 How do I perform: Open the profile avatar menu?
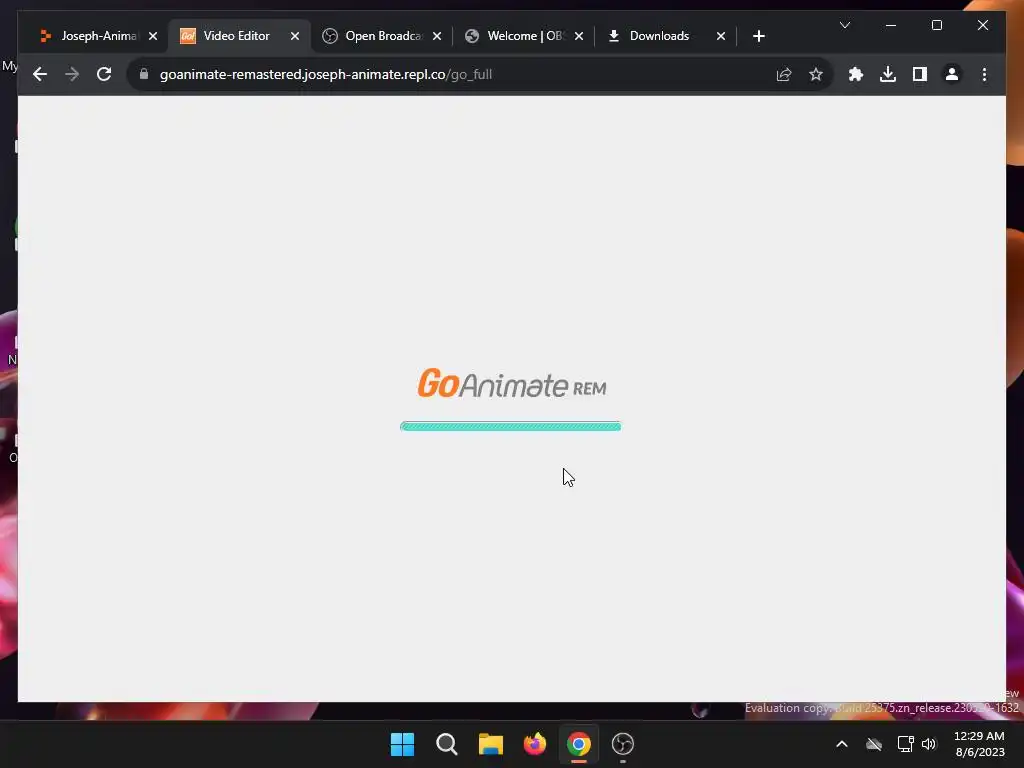pos(952,74)
